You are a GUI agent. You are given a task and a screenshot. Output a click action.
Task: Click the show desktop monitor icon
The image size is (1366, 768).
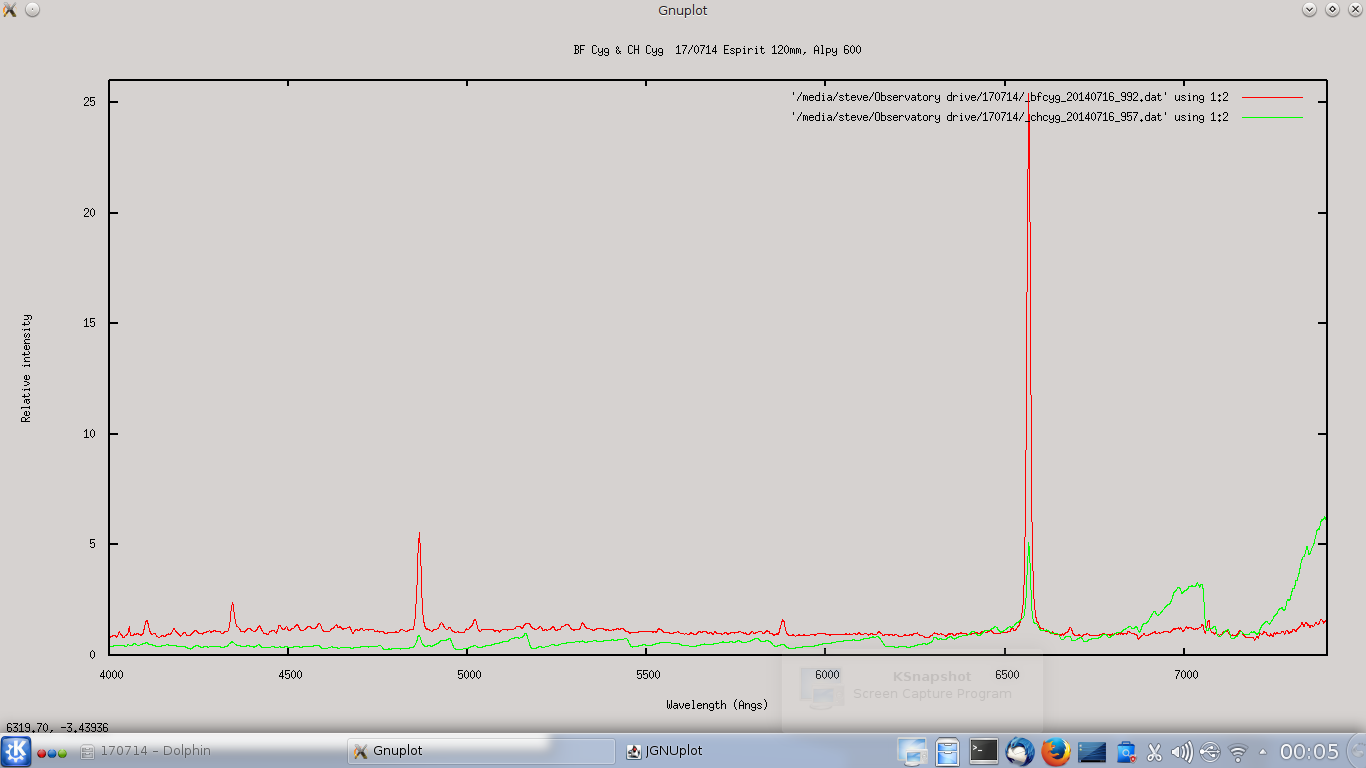click(912, 751)
